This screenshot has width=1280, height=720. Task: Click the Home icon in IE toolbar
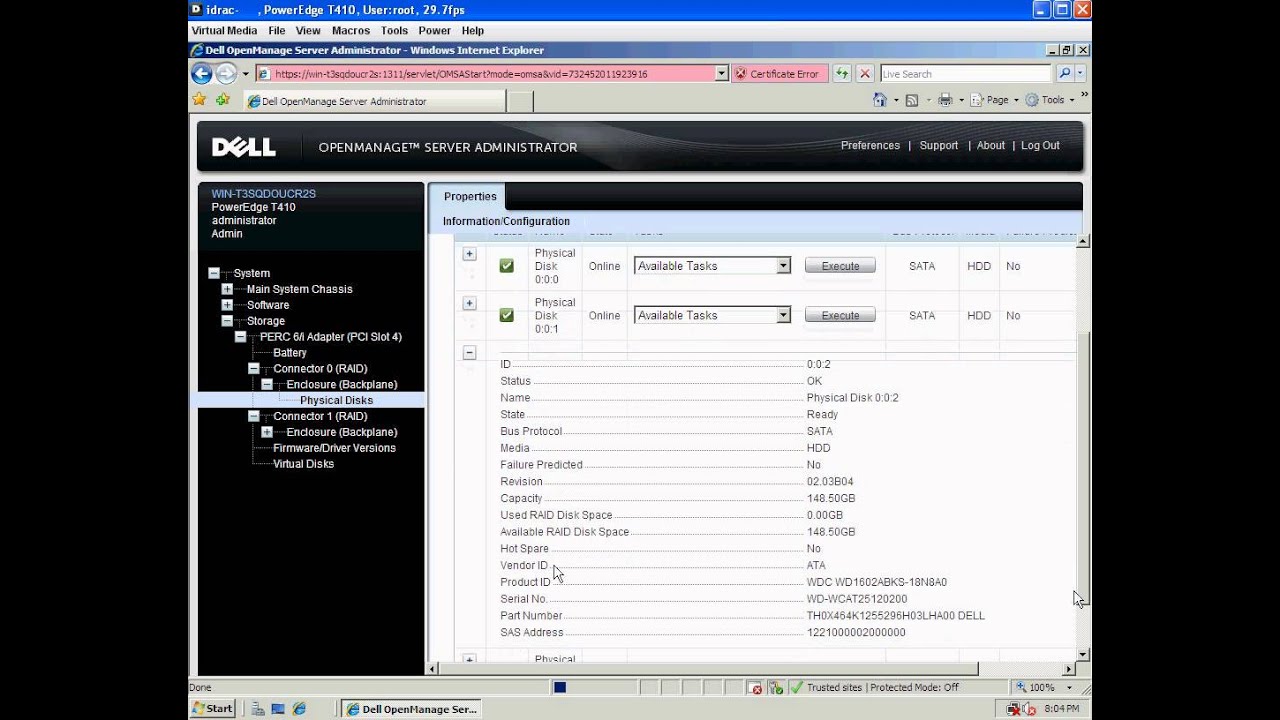point(879,100)
